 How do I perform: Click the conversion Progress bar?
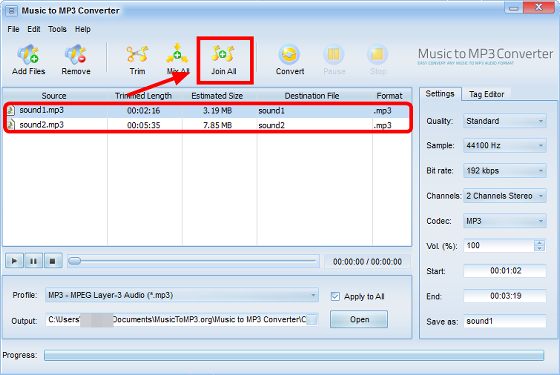pyautogui.click(x=294, y=355)
